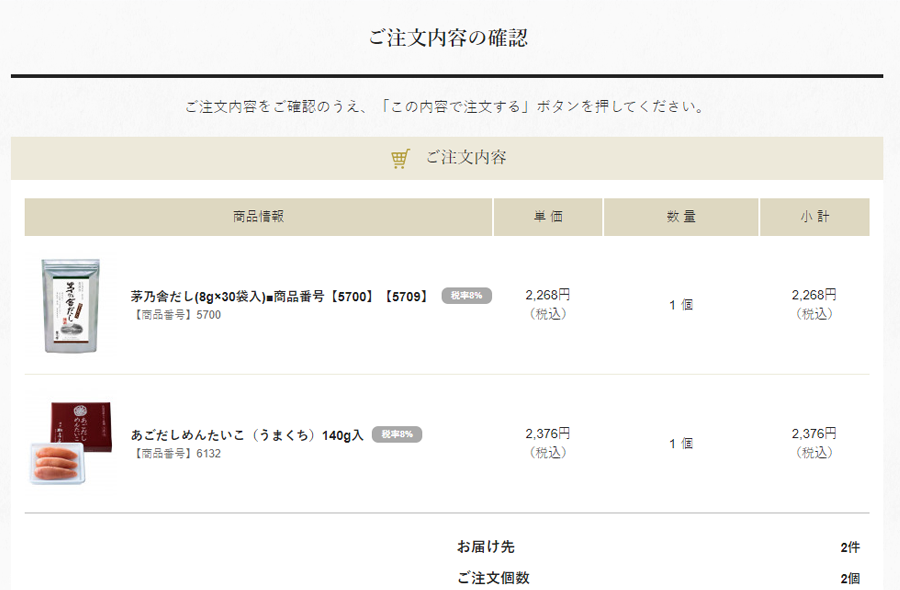Select the あごだしめんたいこ（うまくち）140g入 product name
Viewport: 900px width, 590px height.
point(247,435)
